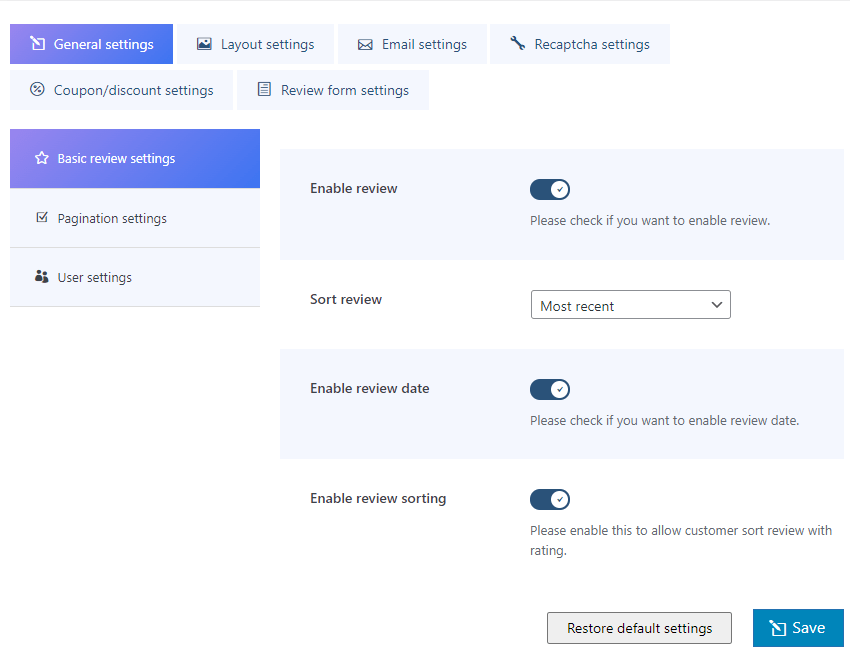Viewport: 850px width, 657px height.
Task: Save the settings
Action: (798, 628)
